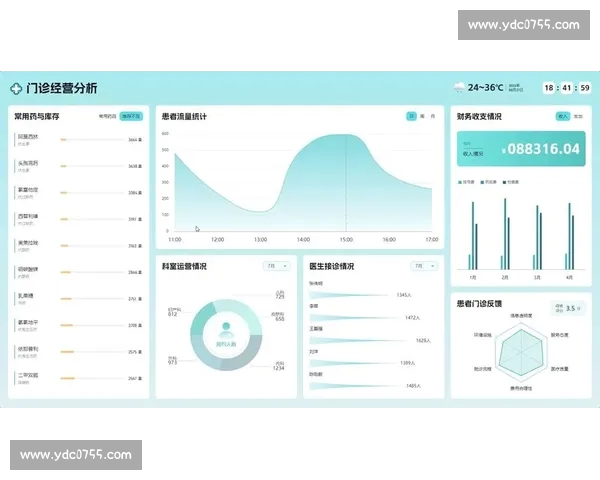This screenshot has height=480, width=600.
Task: Click the doctor bar with 1472人
Action: tap(353, 317)
